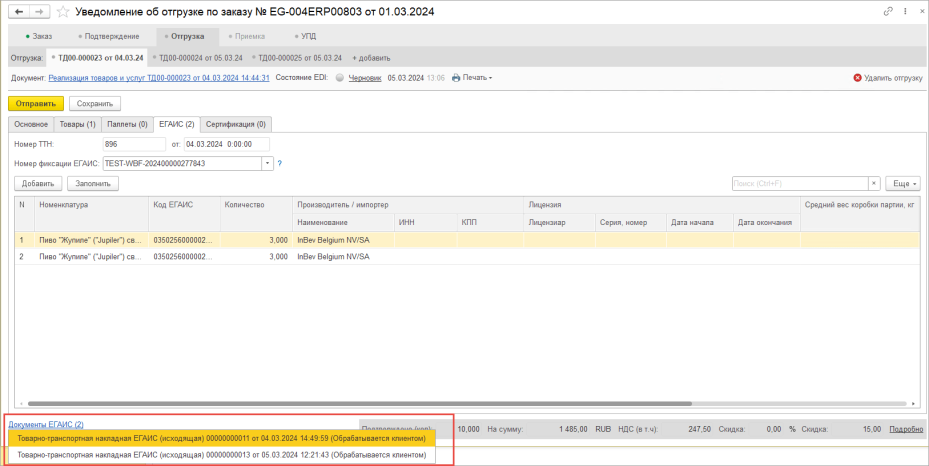Screen dimensions: 929x466
Task: Click quantity 3,000 in row 1
Action: (x=278, y=240)
